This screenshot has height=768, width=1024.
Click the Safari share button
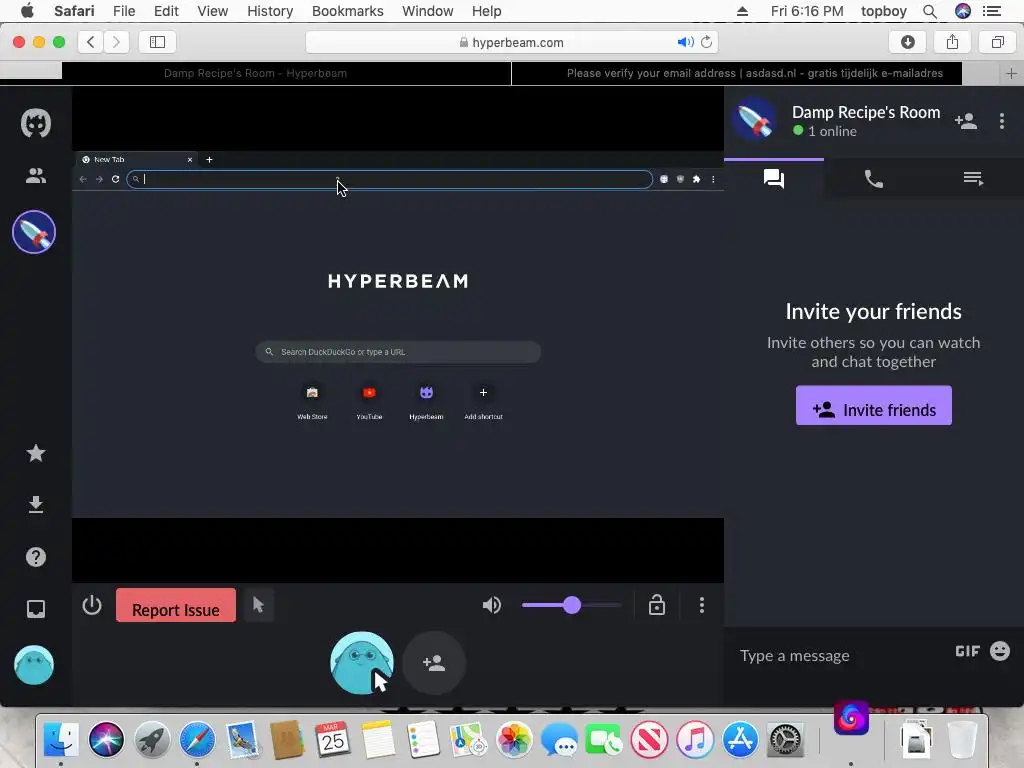953,42
